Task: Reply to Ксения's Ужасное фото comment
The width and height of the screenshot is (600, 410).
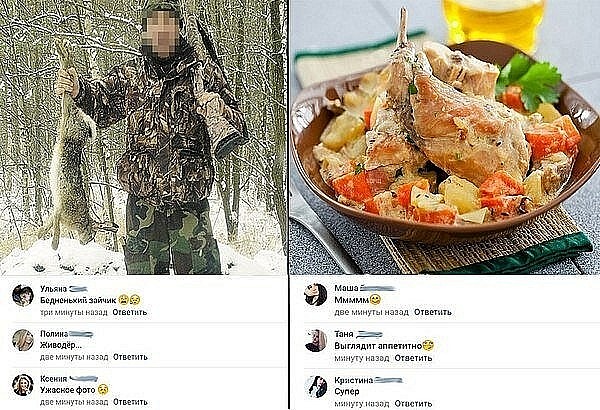Action: click(130, 402)
